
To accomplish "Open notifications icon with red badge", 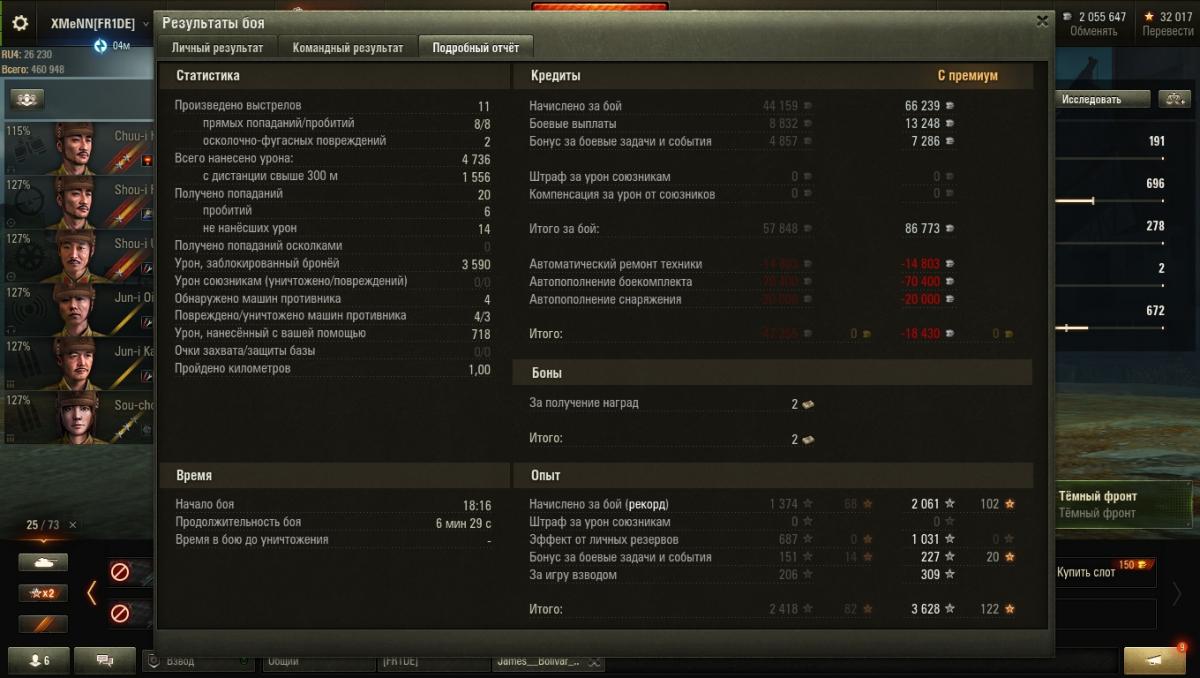I will coord(1155,660).
